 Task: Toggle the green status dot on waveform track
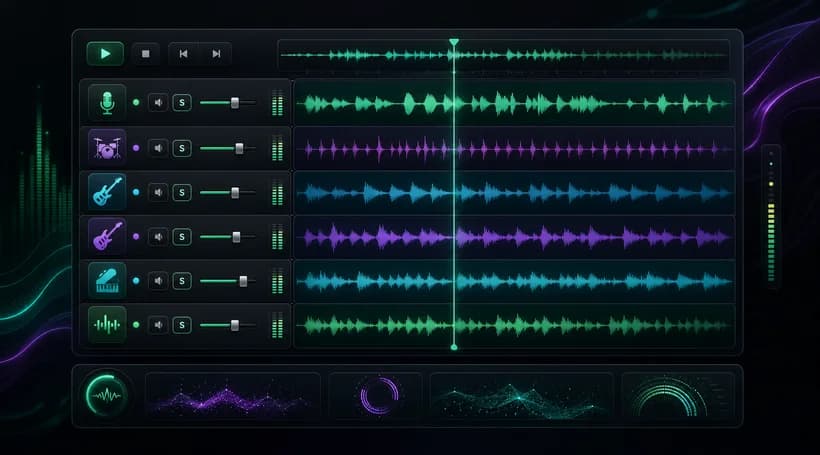click(136, 325)
